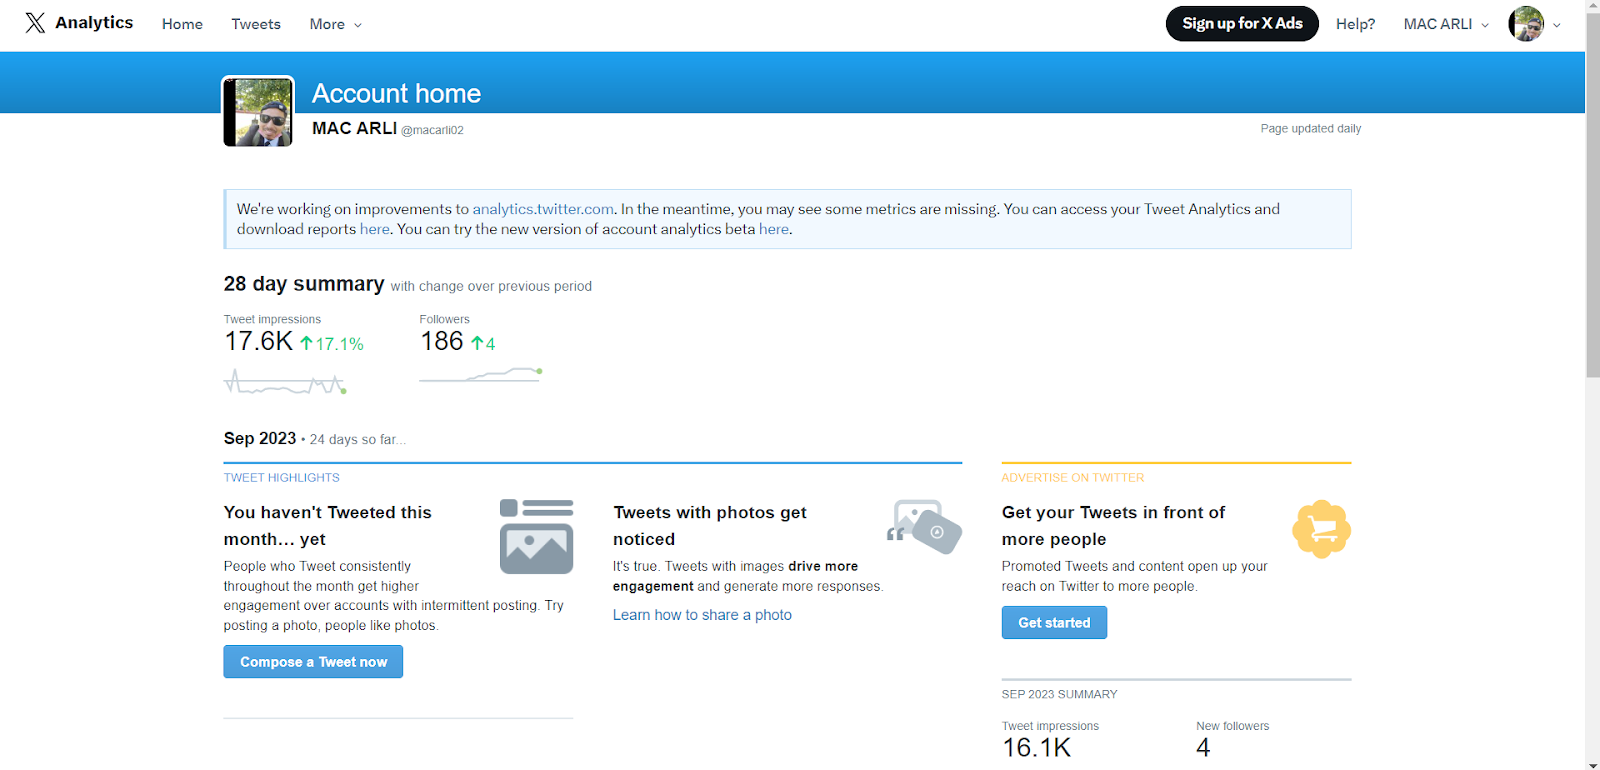
Task: Click the Page updated daily note
Action: tap(1310, 129)
